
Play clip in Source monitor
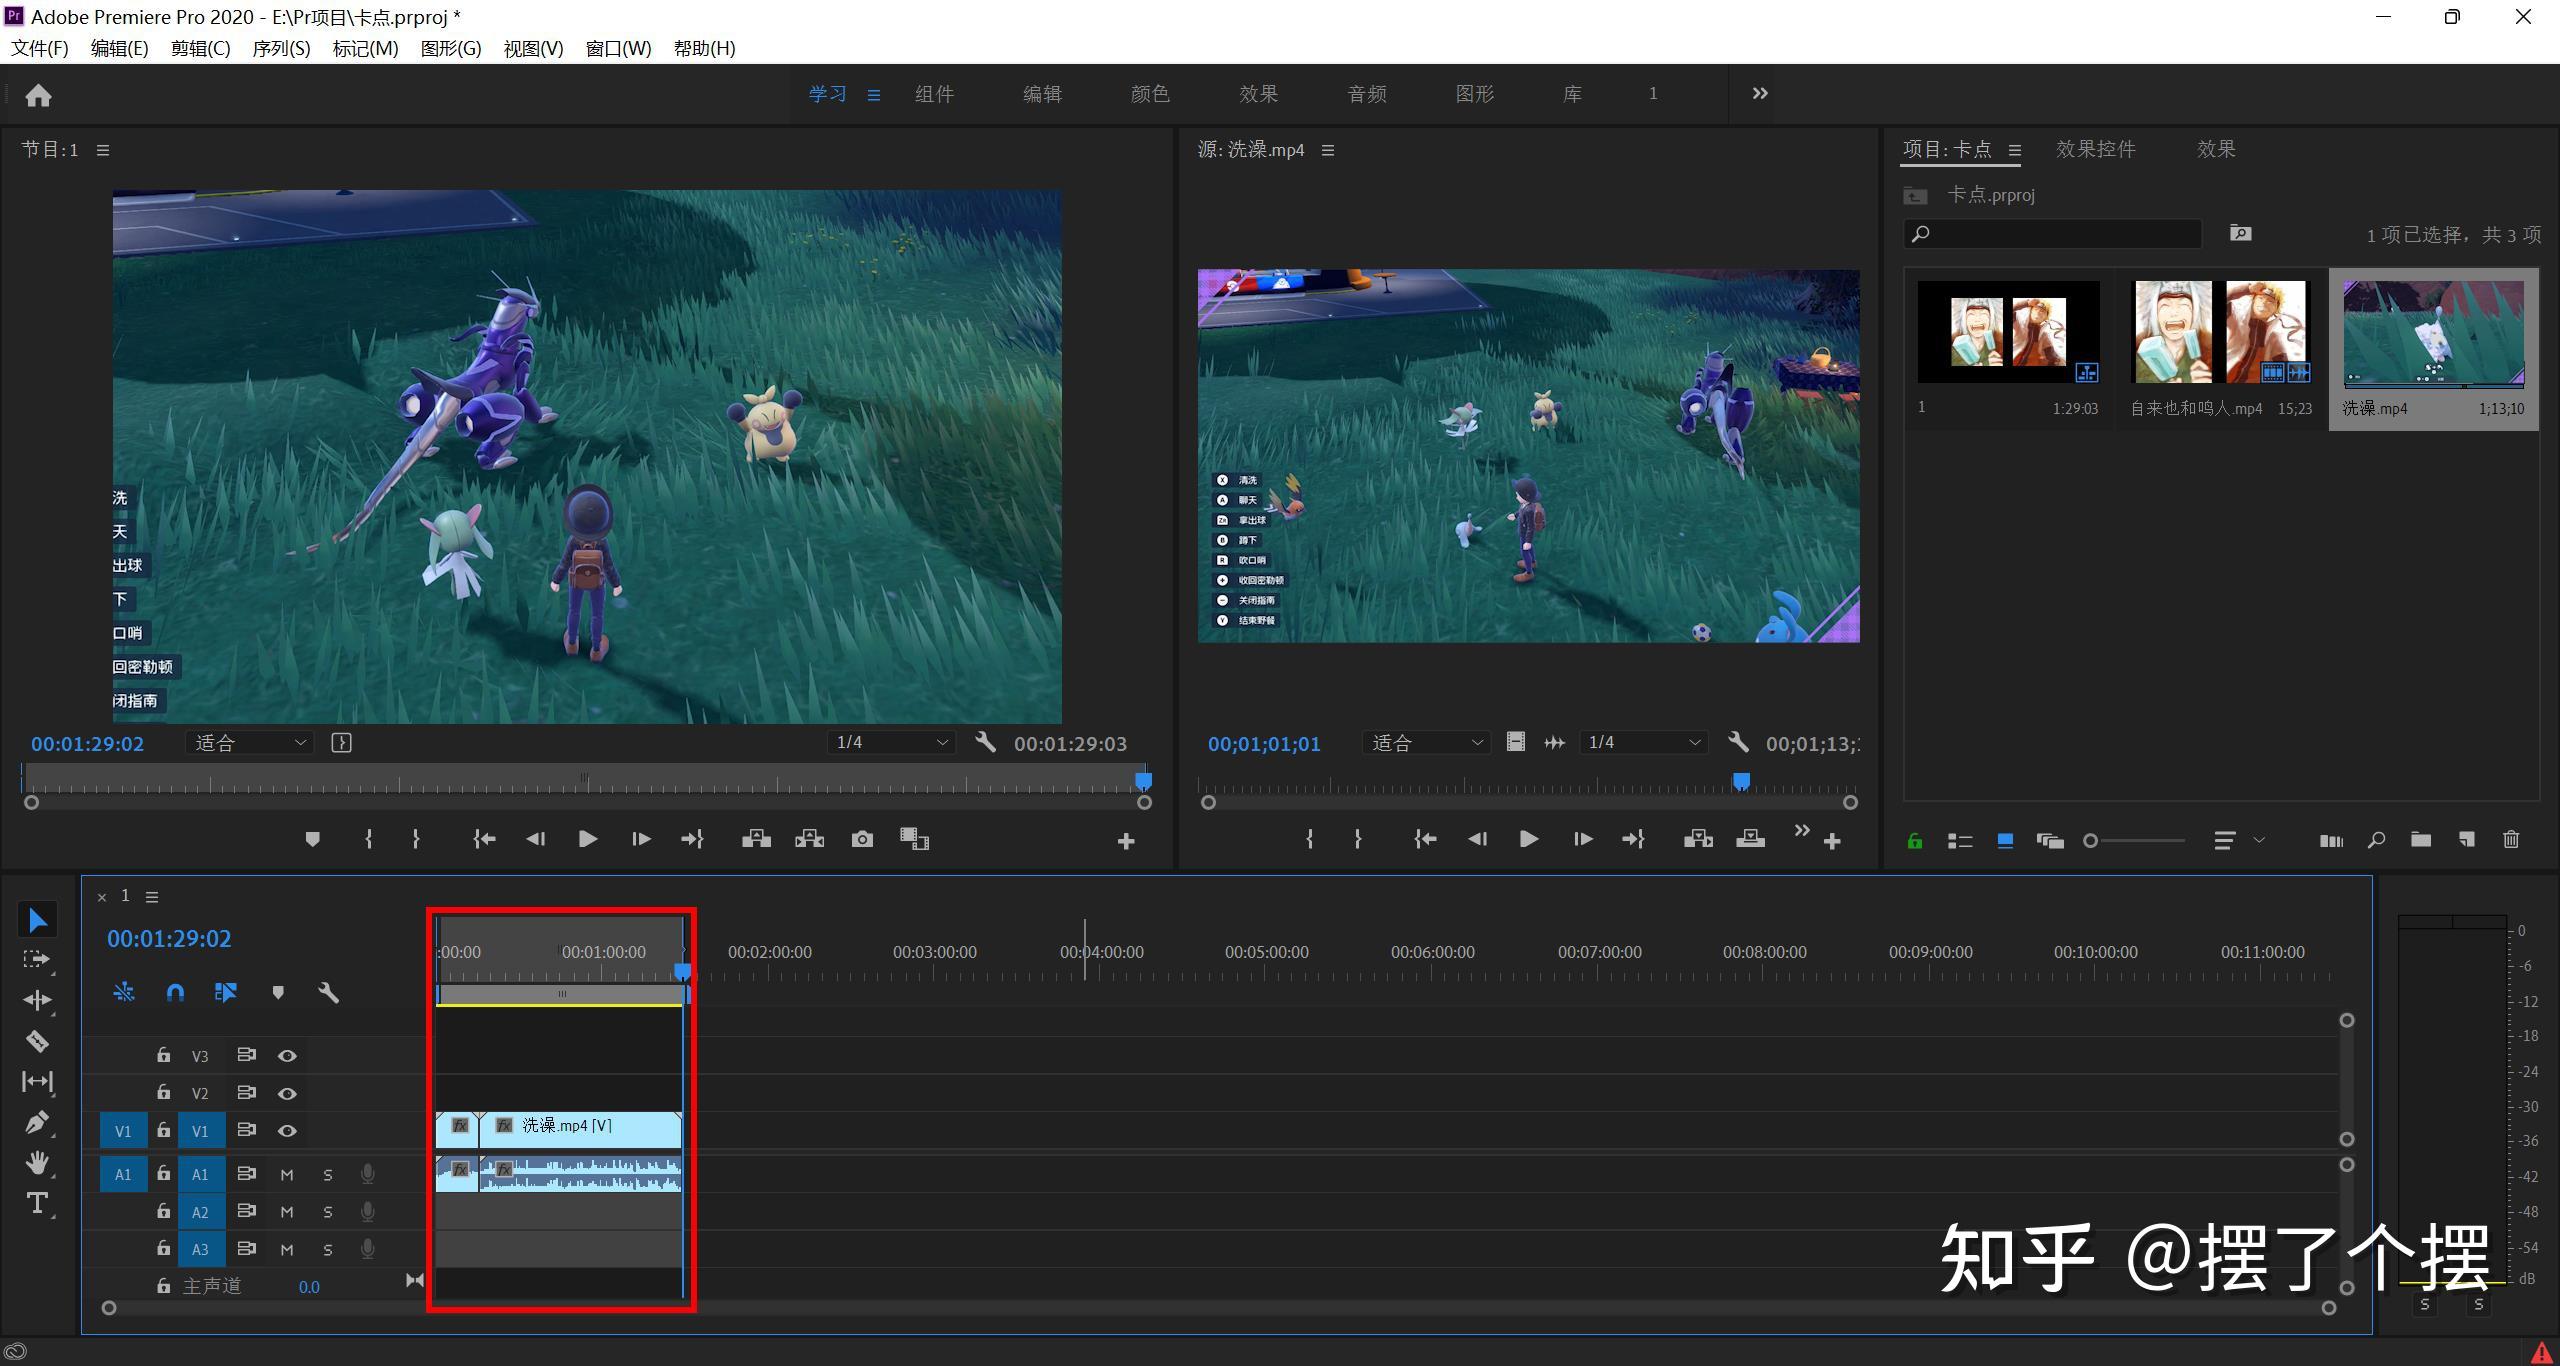1528,839
